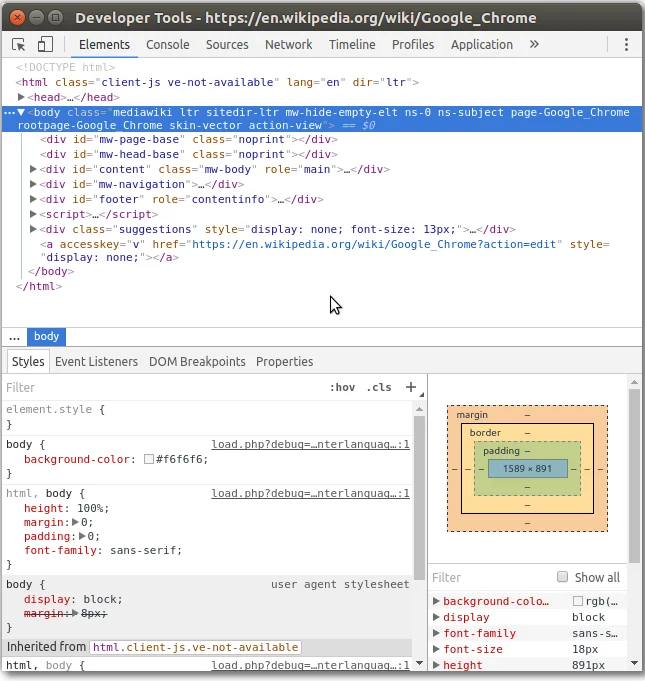Follow the Google_Chrome?action=edit href link
The width and height of the screenshot is (645, 681).
pyautogui.click(x=374, y=244)
